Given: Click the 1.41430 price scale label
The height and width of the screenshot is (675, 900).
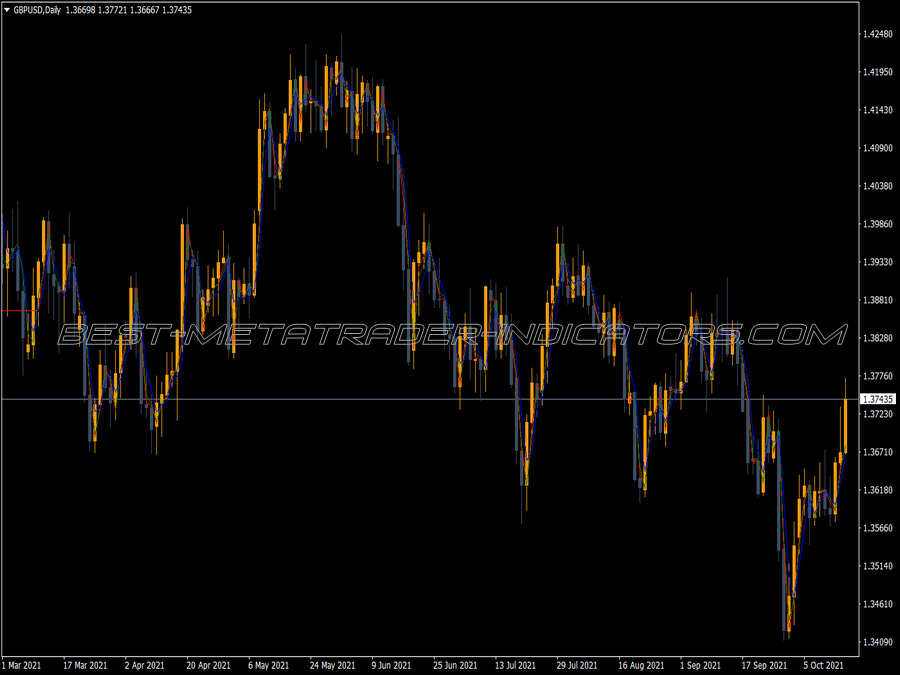Looking at the screenshot, I should click(878, 110).
